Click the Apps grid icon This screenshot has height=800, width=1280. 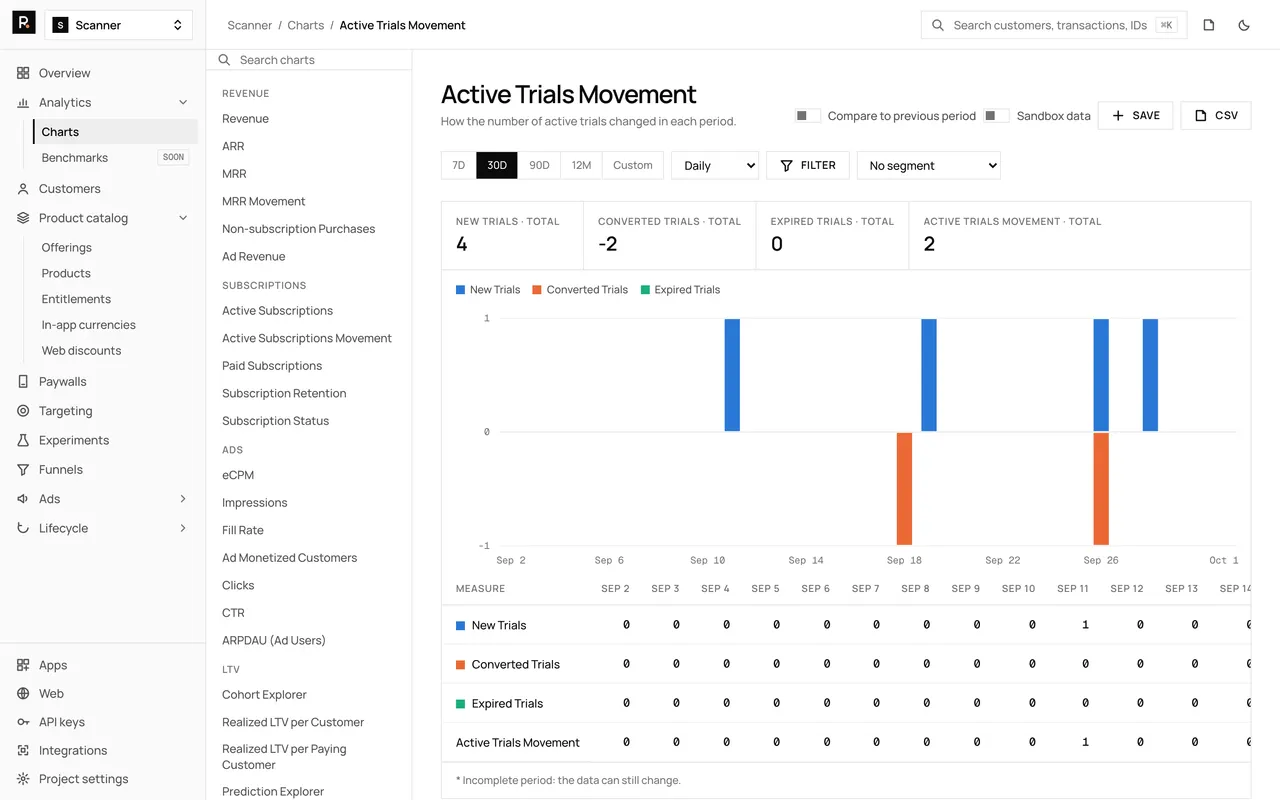pyautogui.click(x=23, y=665)
